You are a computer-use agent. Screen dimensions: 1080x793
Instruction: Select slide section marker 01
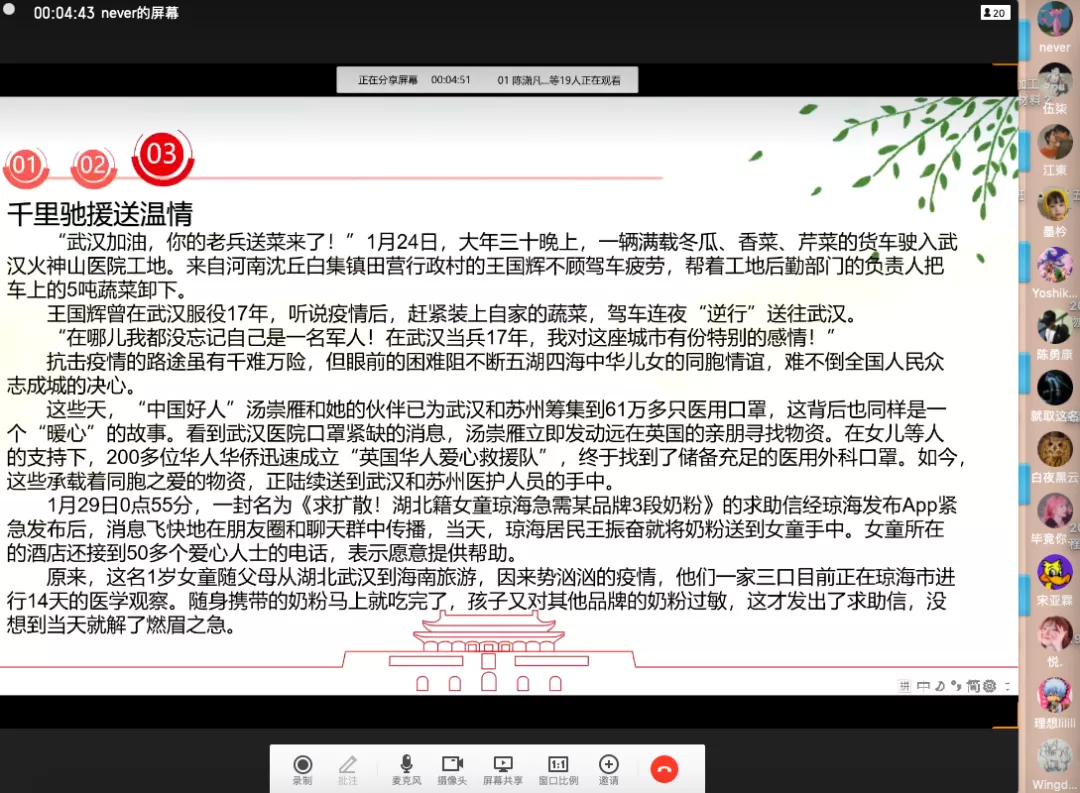(25, 166)
